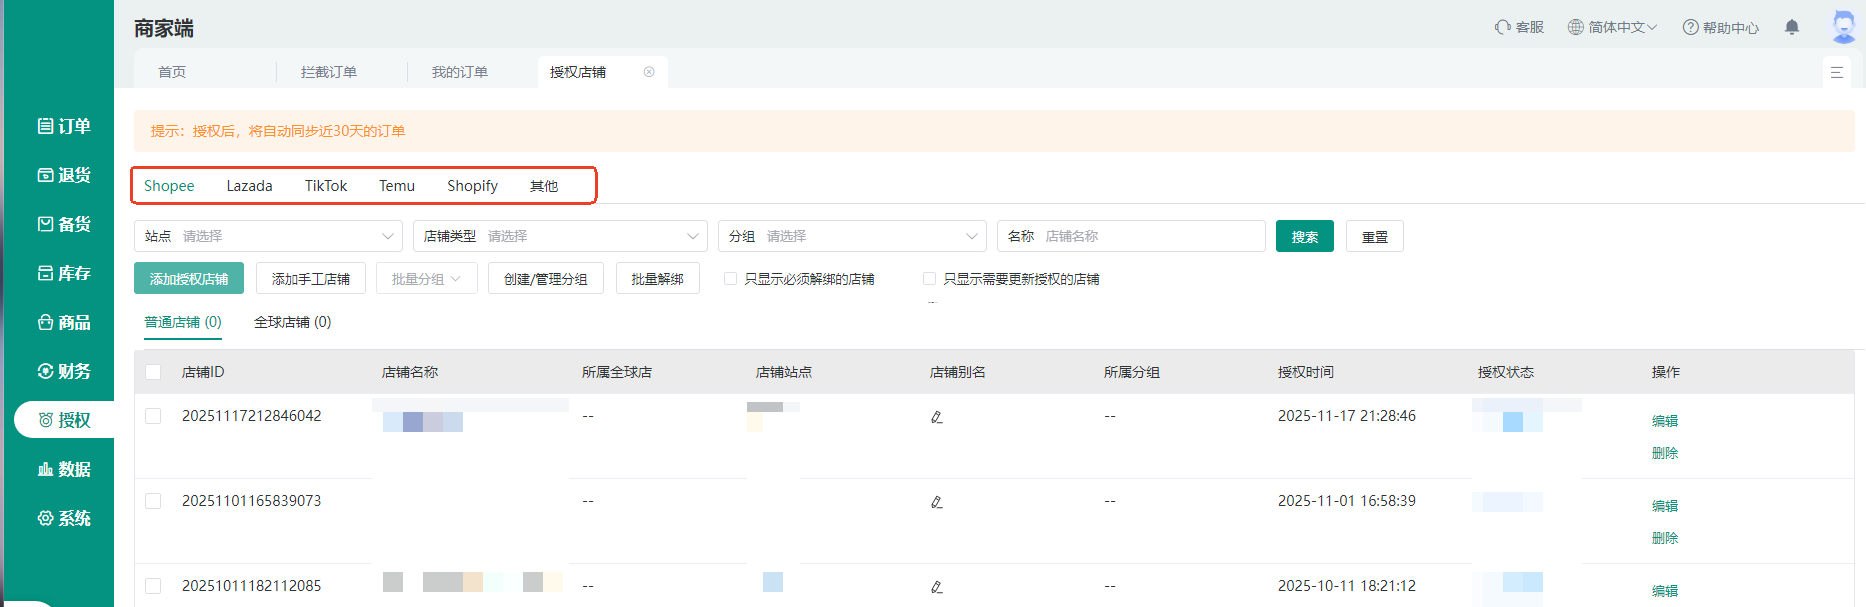Open 订单 in the sidebar
Image resolution: width=1866 pixels, height=607 pixels.
click(64, 126)
